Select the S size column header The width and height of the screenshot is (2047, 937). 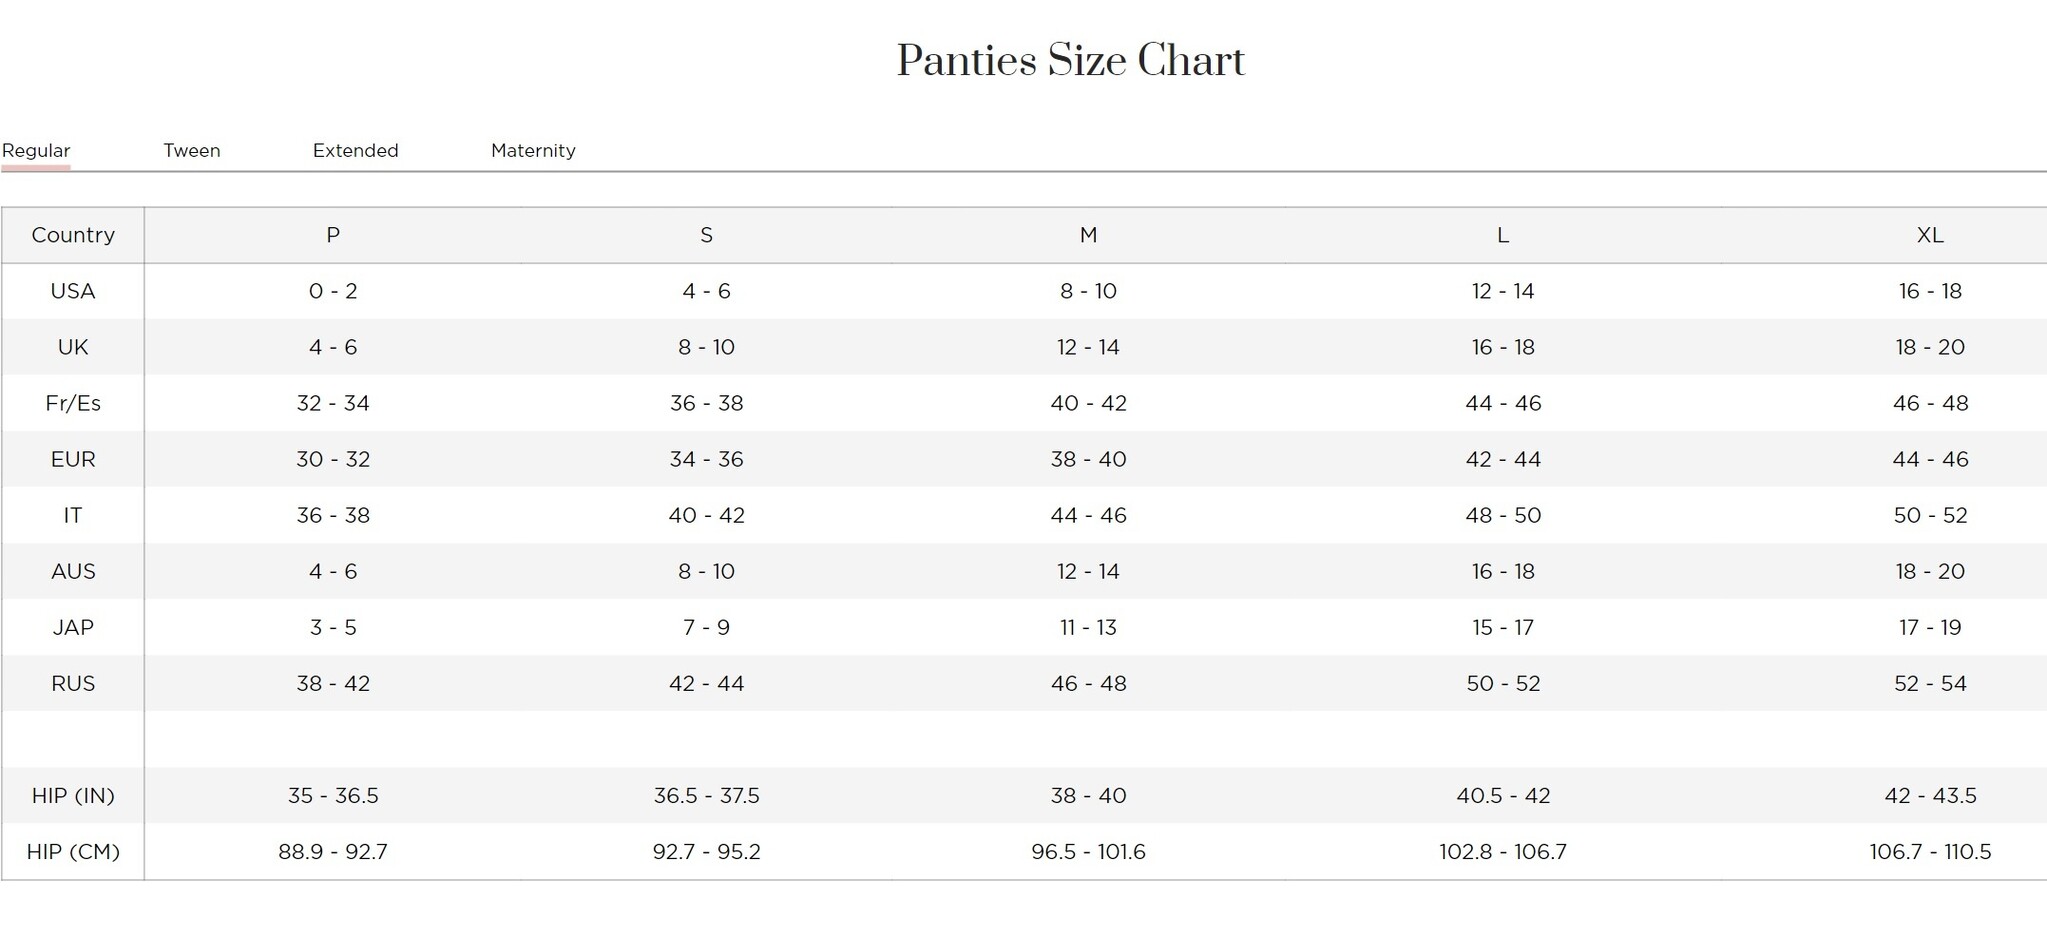(x=706, y=235)
